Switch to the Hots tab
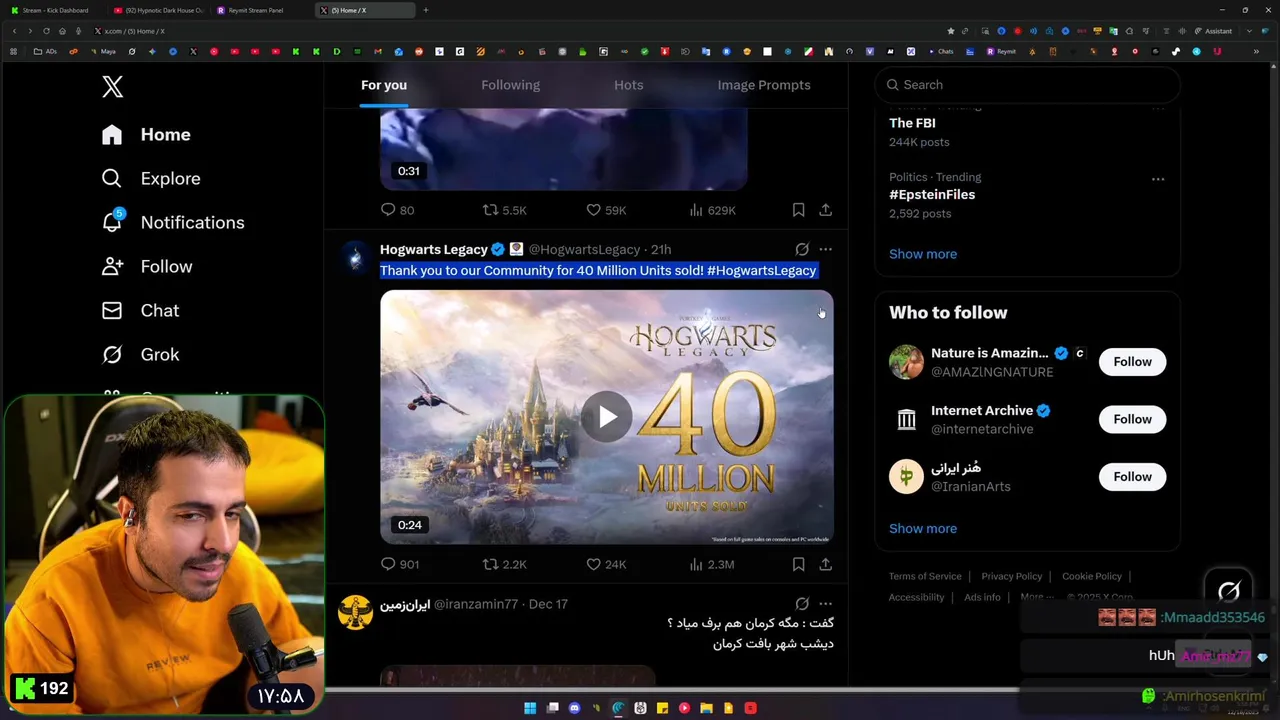The image size is (1280, 720). (x=629, y=85)
